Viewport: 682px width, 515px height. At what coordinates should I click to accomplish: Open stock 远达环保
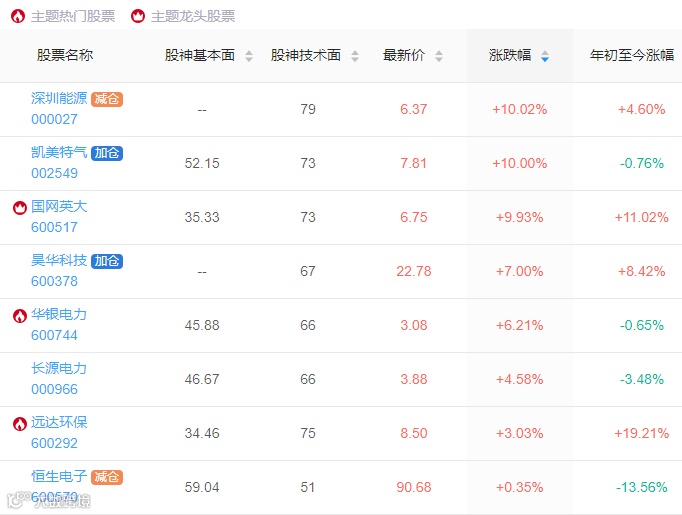pos(59,422)
